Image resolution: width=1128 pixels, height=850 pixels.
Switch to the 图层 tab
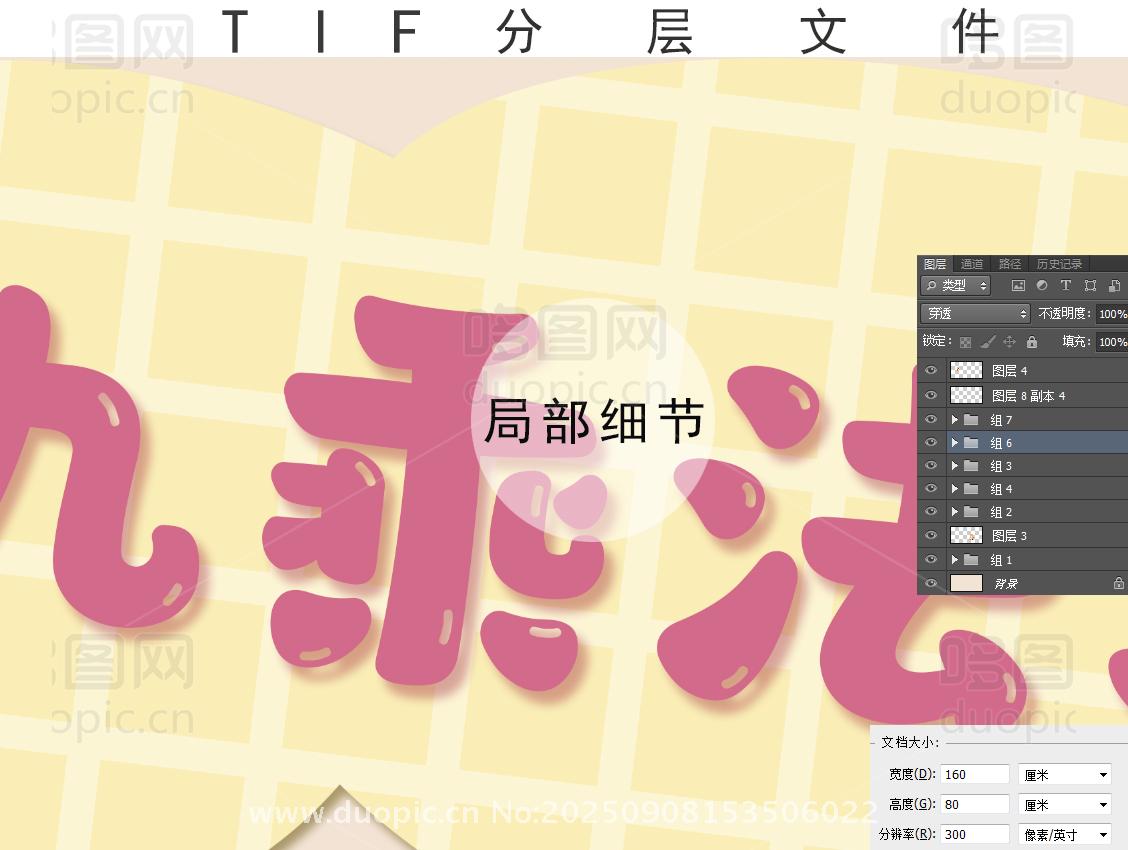point(935,264)
